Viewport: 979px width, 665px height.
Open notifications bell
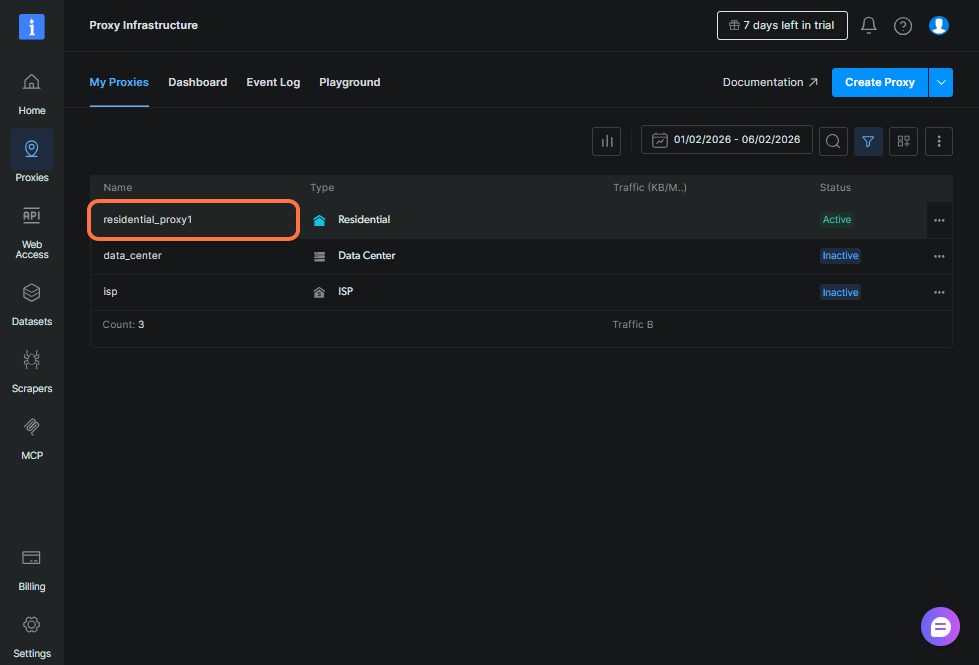point(868,26)
